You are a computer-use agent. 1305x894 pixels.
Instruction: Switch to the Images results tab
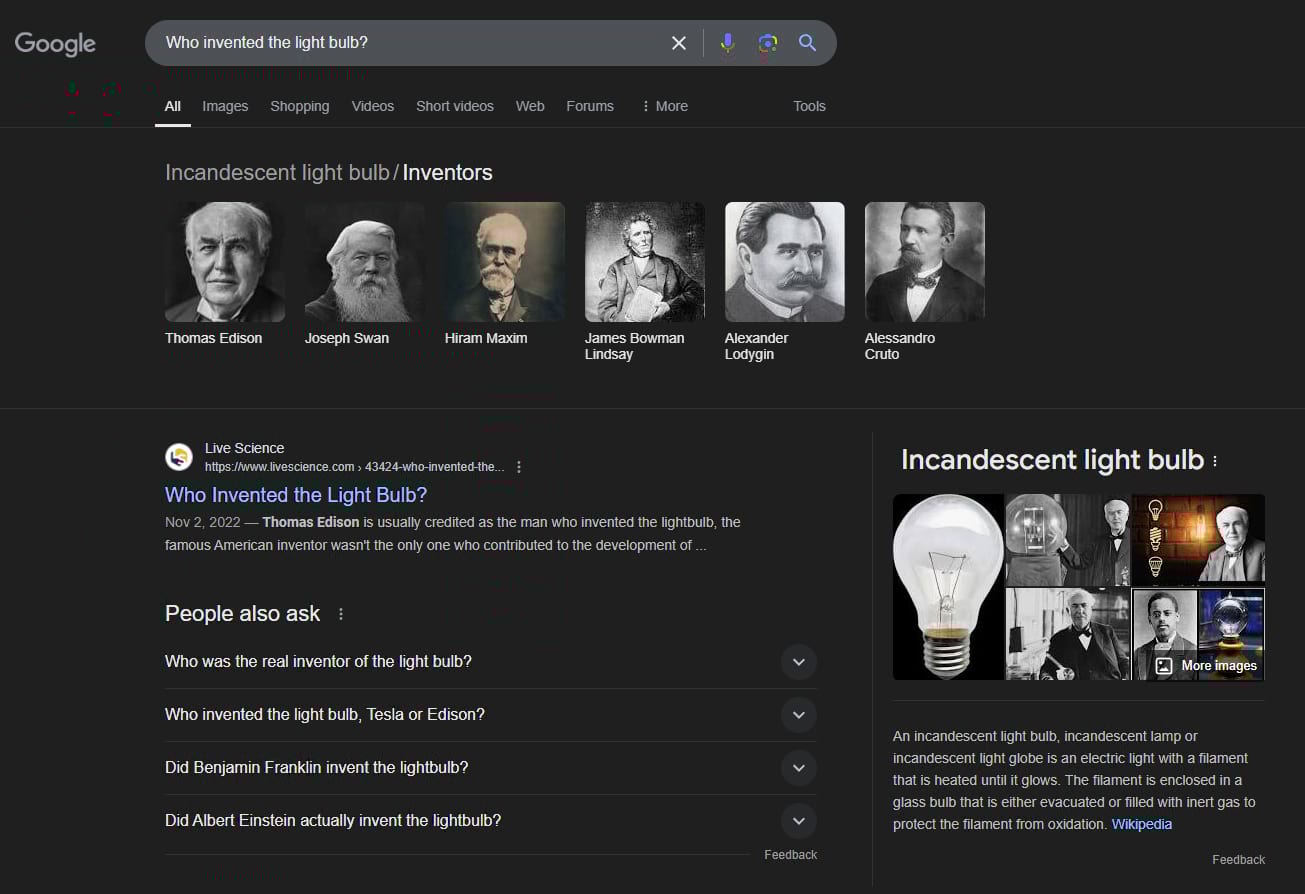(x=225, y=106)
